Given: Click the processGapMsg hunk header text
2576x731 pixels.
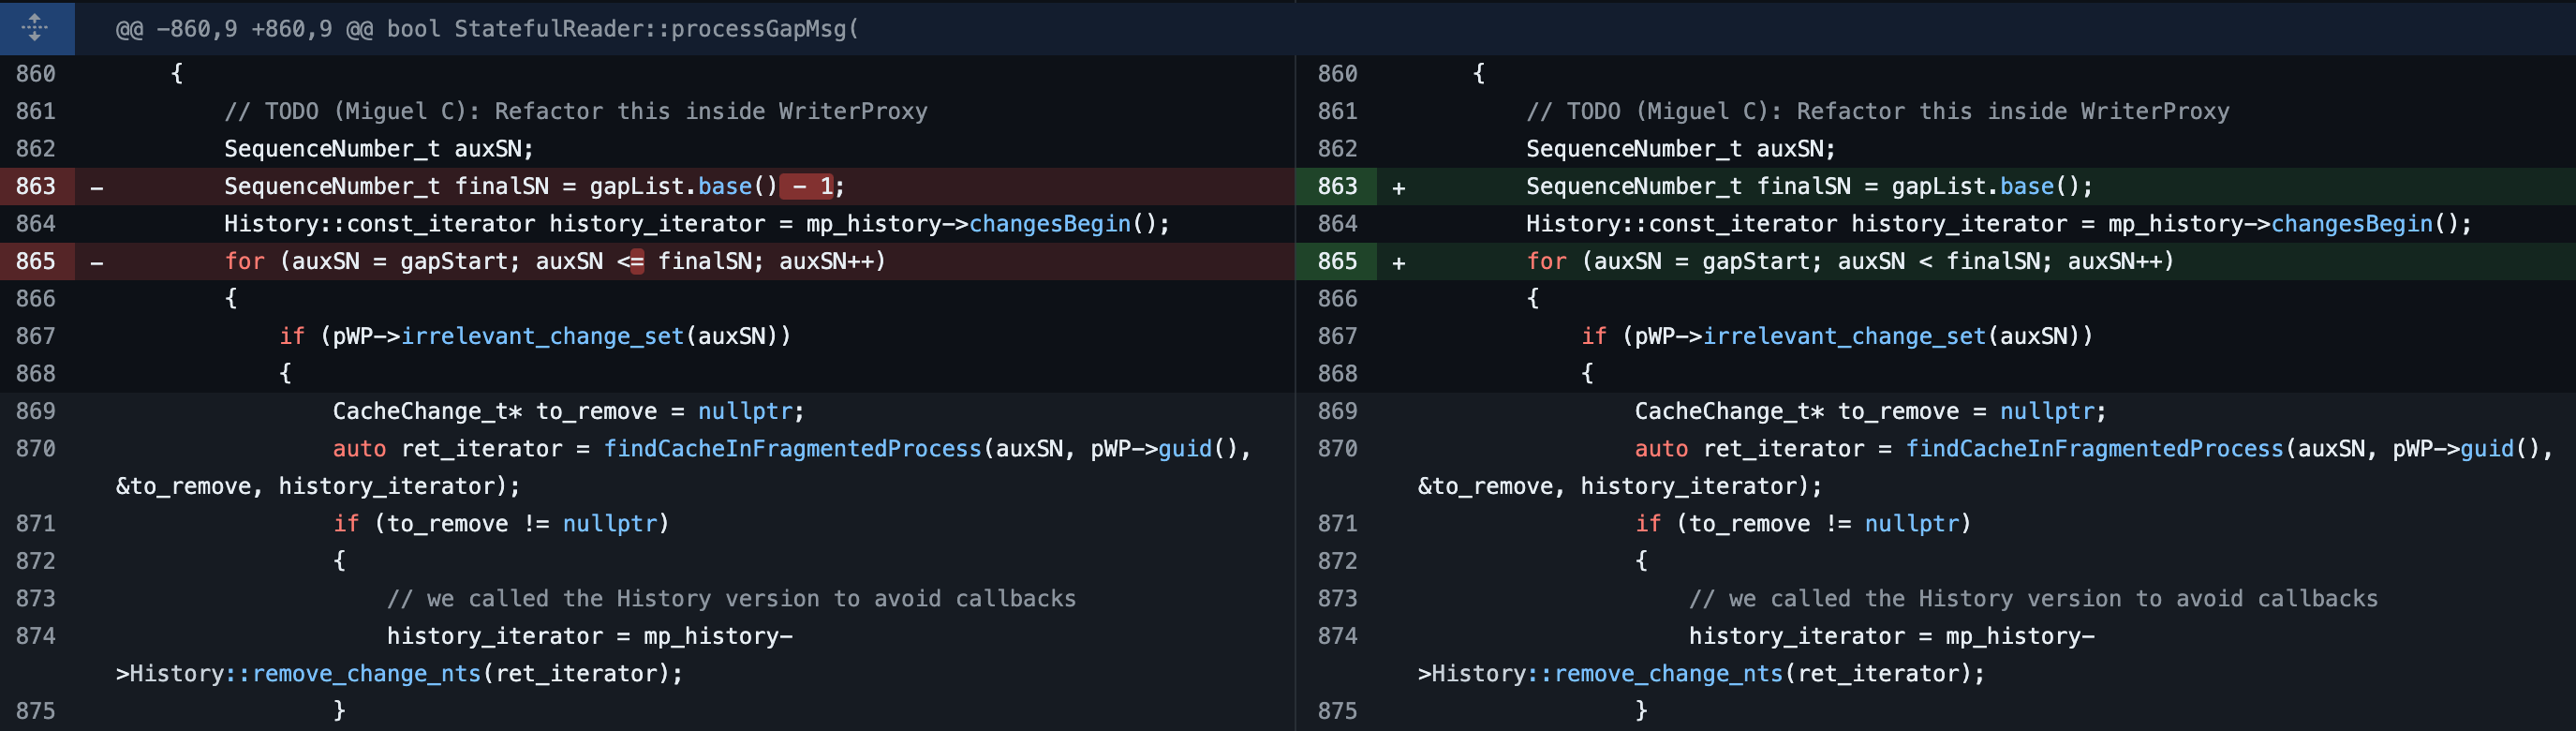Looking at the screenshot, I should tap(487, 29).
